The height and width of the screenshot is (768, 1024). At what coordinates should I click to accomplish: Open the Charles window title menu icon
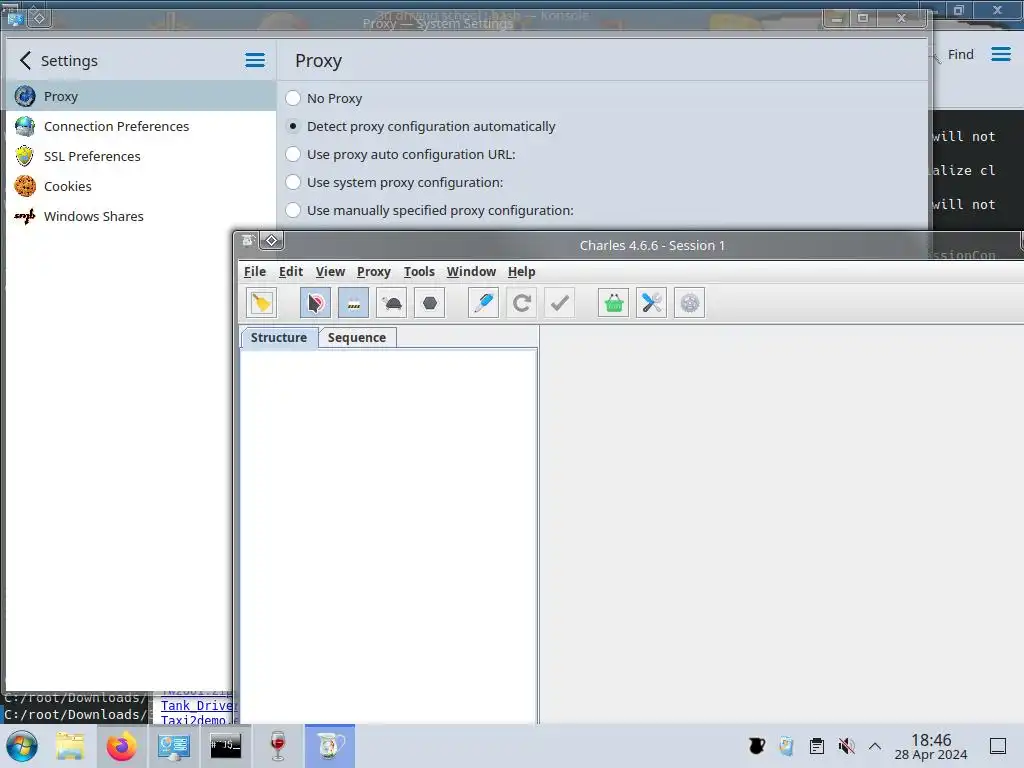[248, 240]
